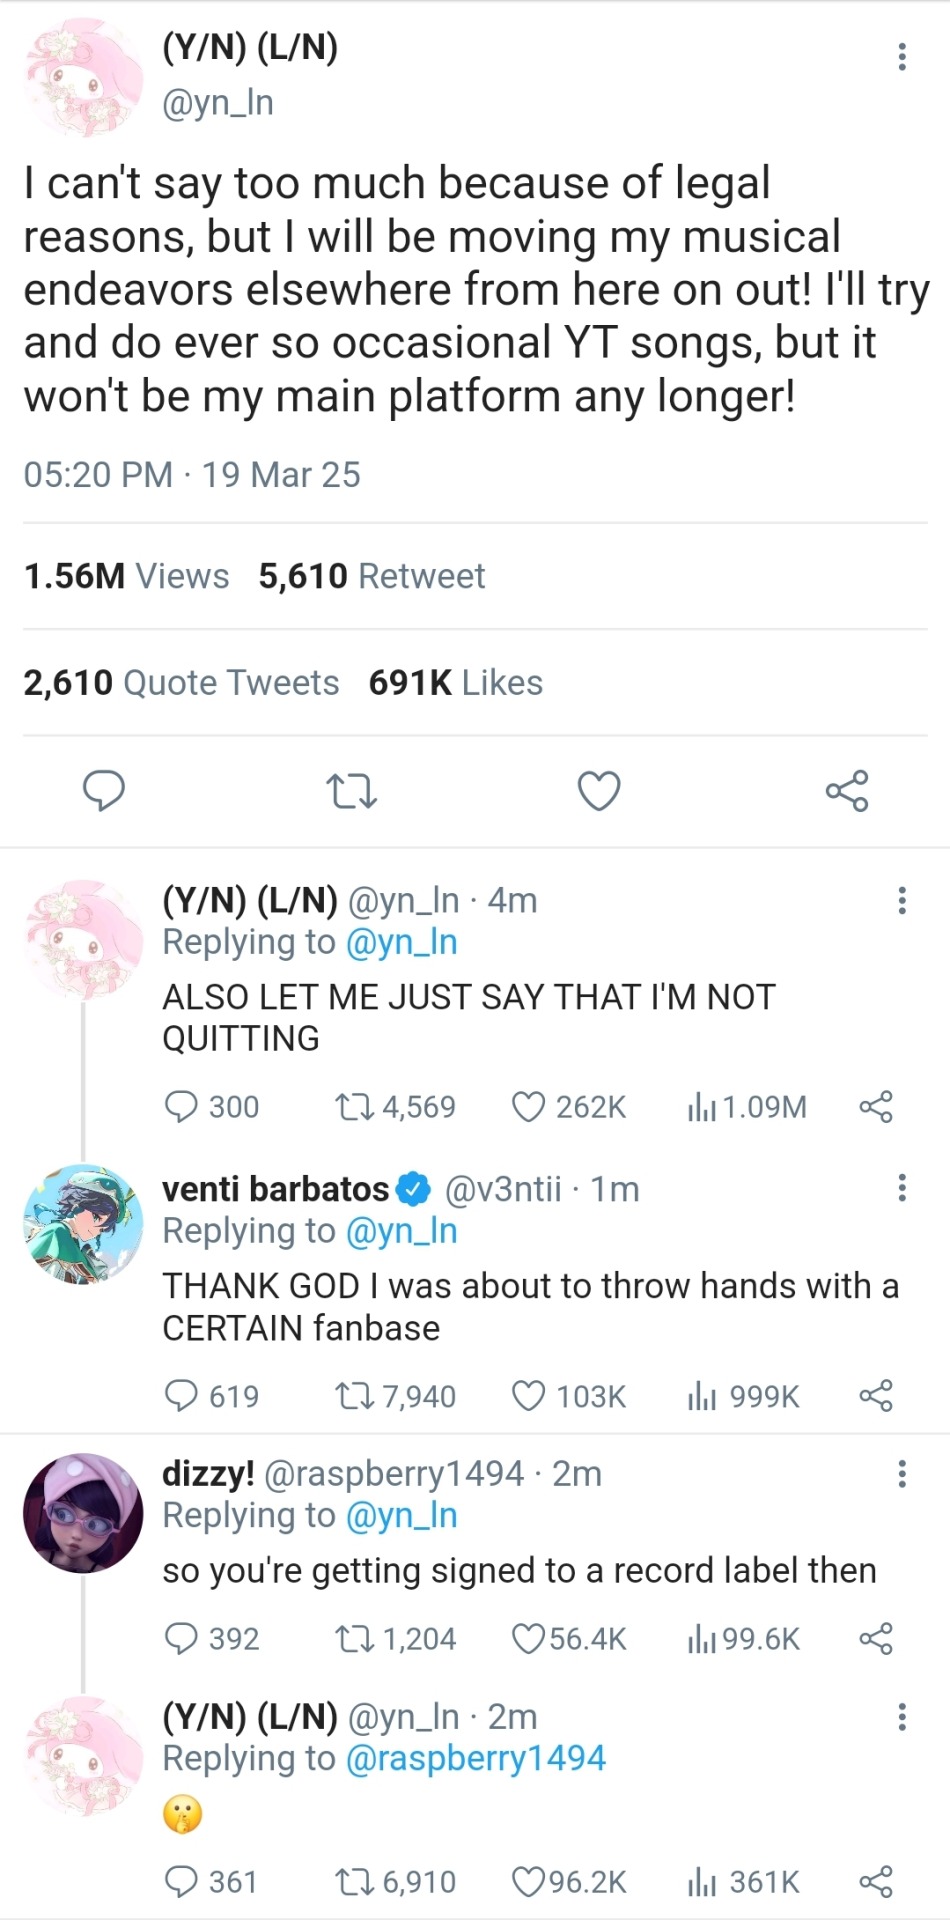Open comments on the "NOT QUITTING" reply
The image size is (950, 1920).
tap(181, 1107)
